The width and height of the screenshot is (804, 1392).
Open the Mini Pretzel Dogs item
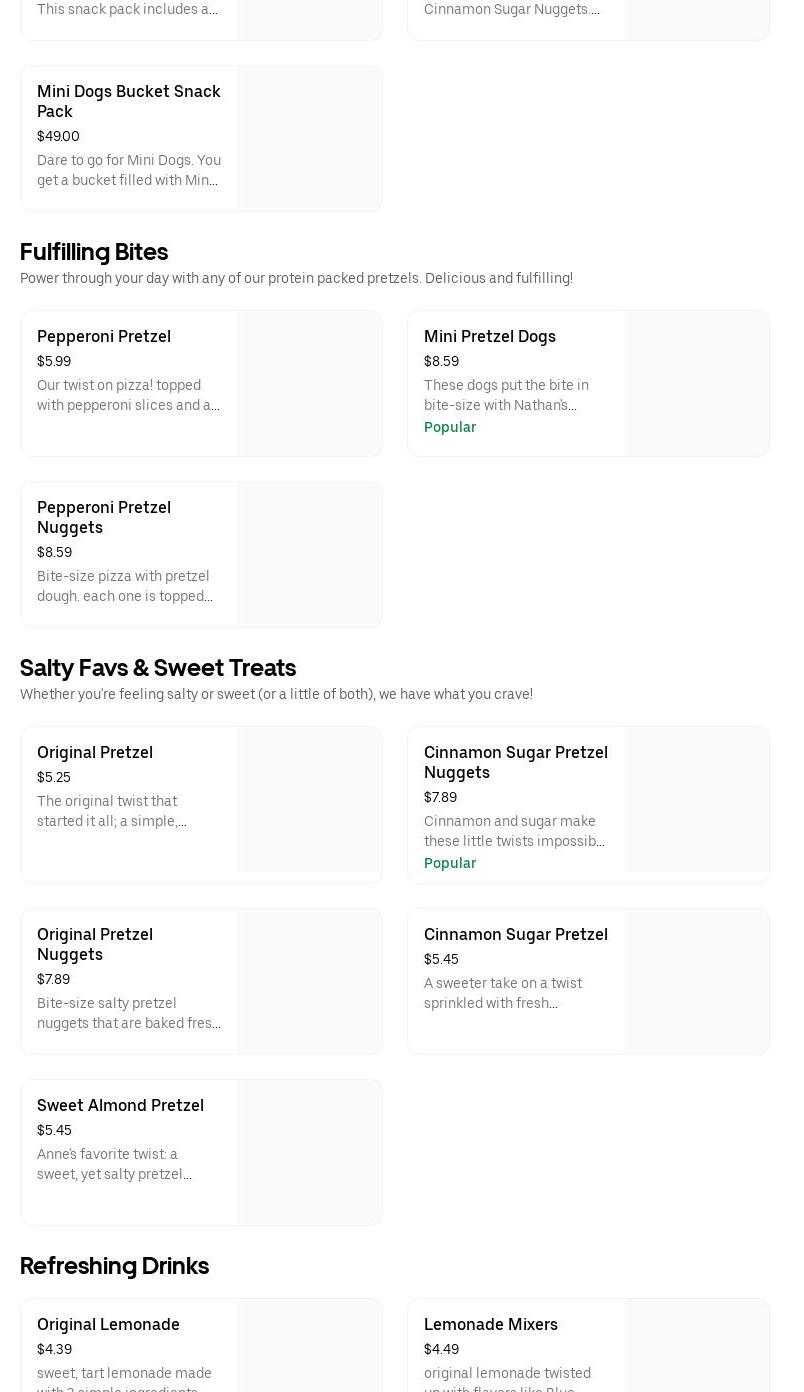click(490, 336)
